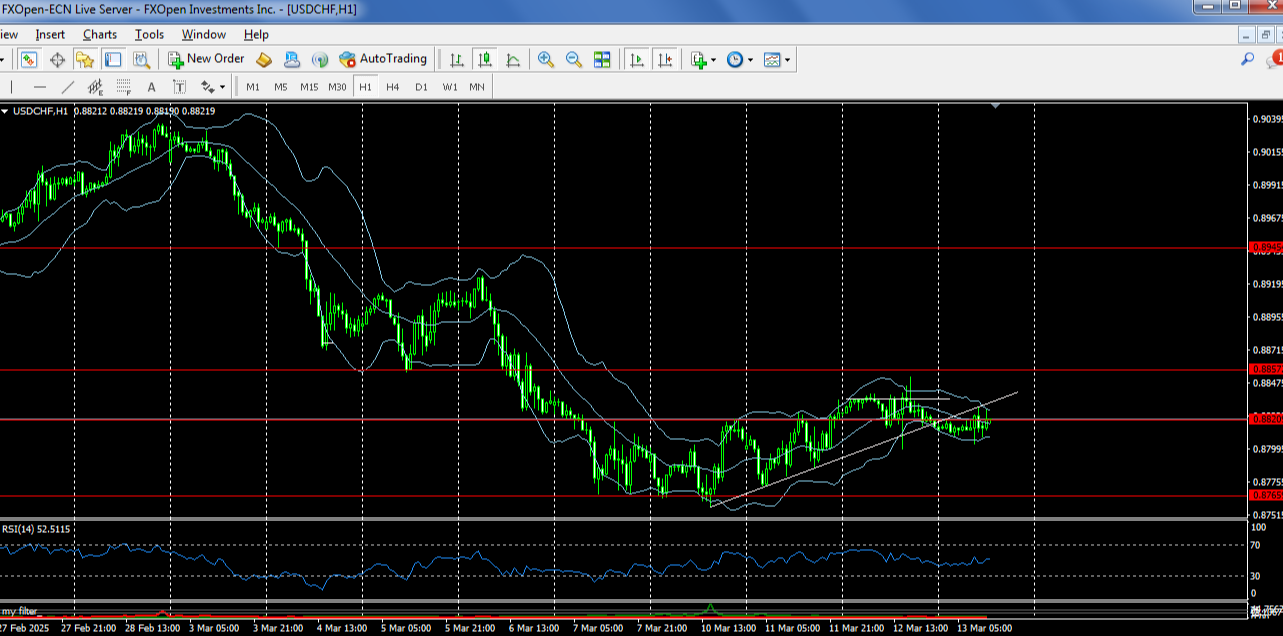Click the RSI(14) 52.5115 indicator label

(x=38, y=529)
